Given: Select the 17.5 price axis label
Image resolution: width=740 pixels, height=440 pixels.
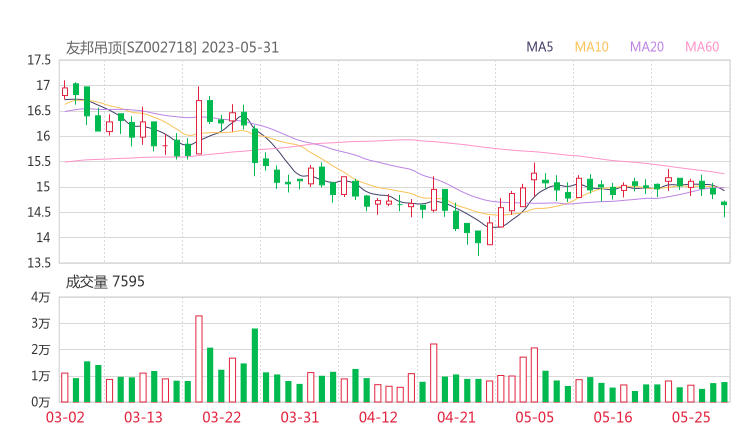Looking at the screenshot, I should [x=39, y=60].
